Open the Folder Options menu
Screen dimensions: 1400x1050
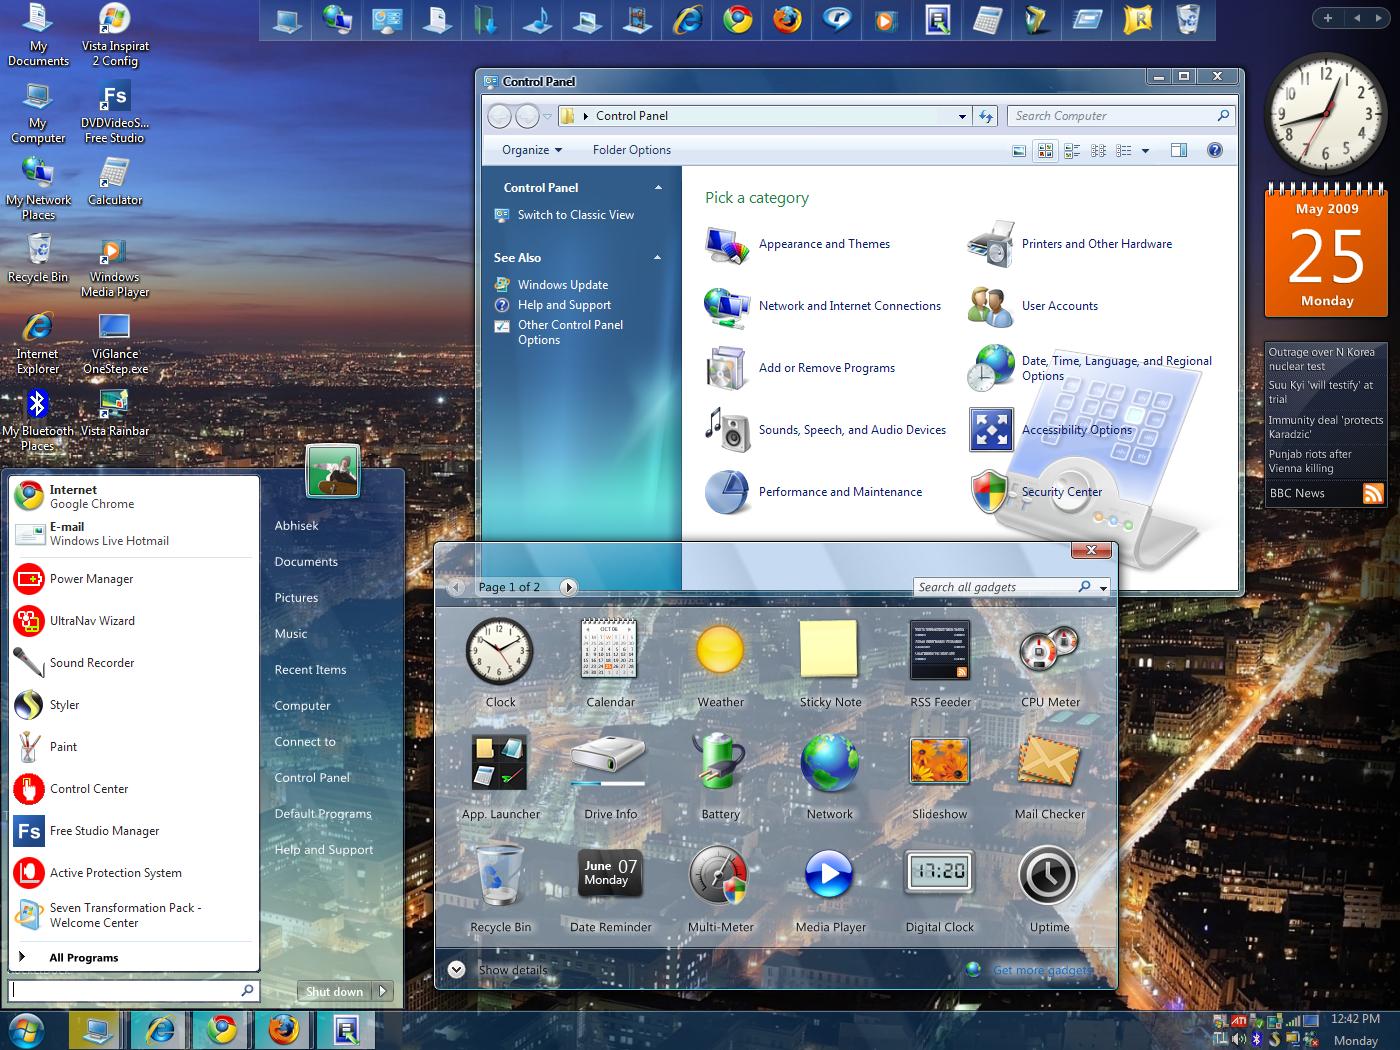point(631,149)
